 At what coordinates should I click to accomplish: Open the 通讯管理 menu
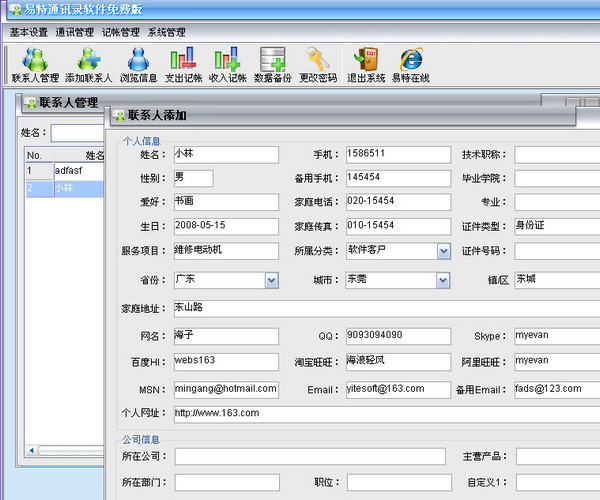(x=75, y=32)
